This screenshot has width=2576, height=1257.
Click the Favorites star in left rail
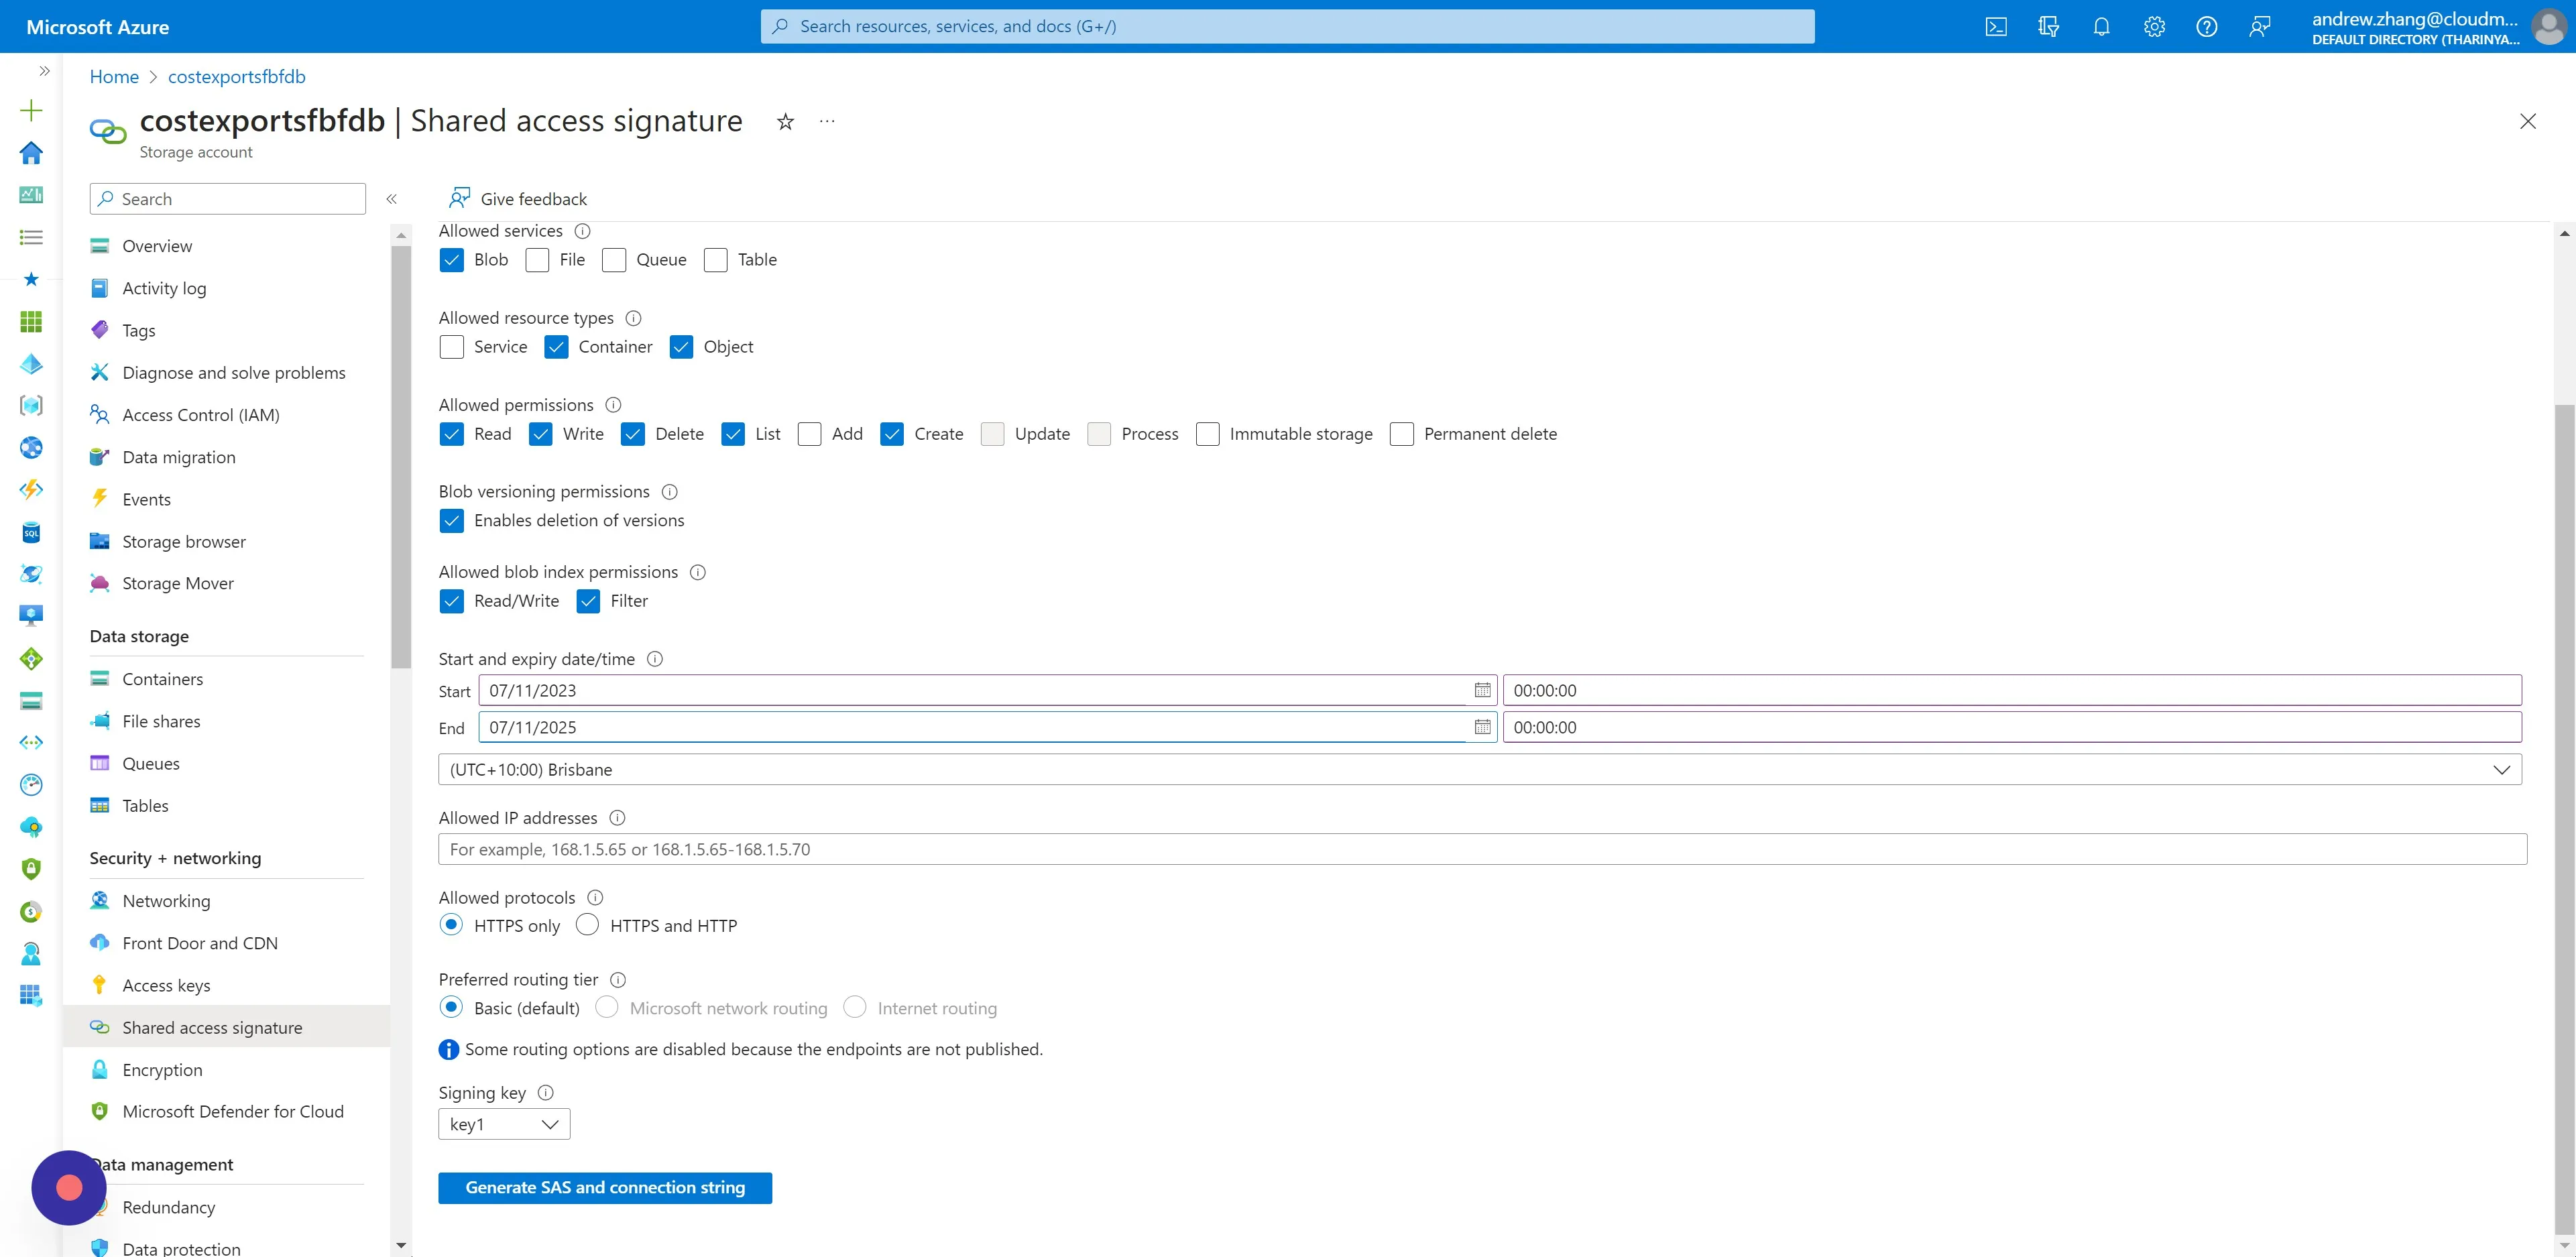tap(31, 279)
